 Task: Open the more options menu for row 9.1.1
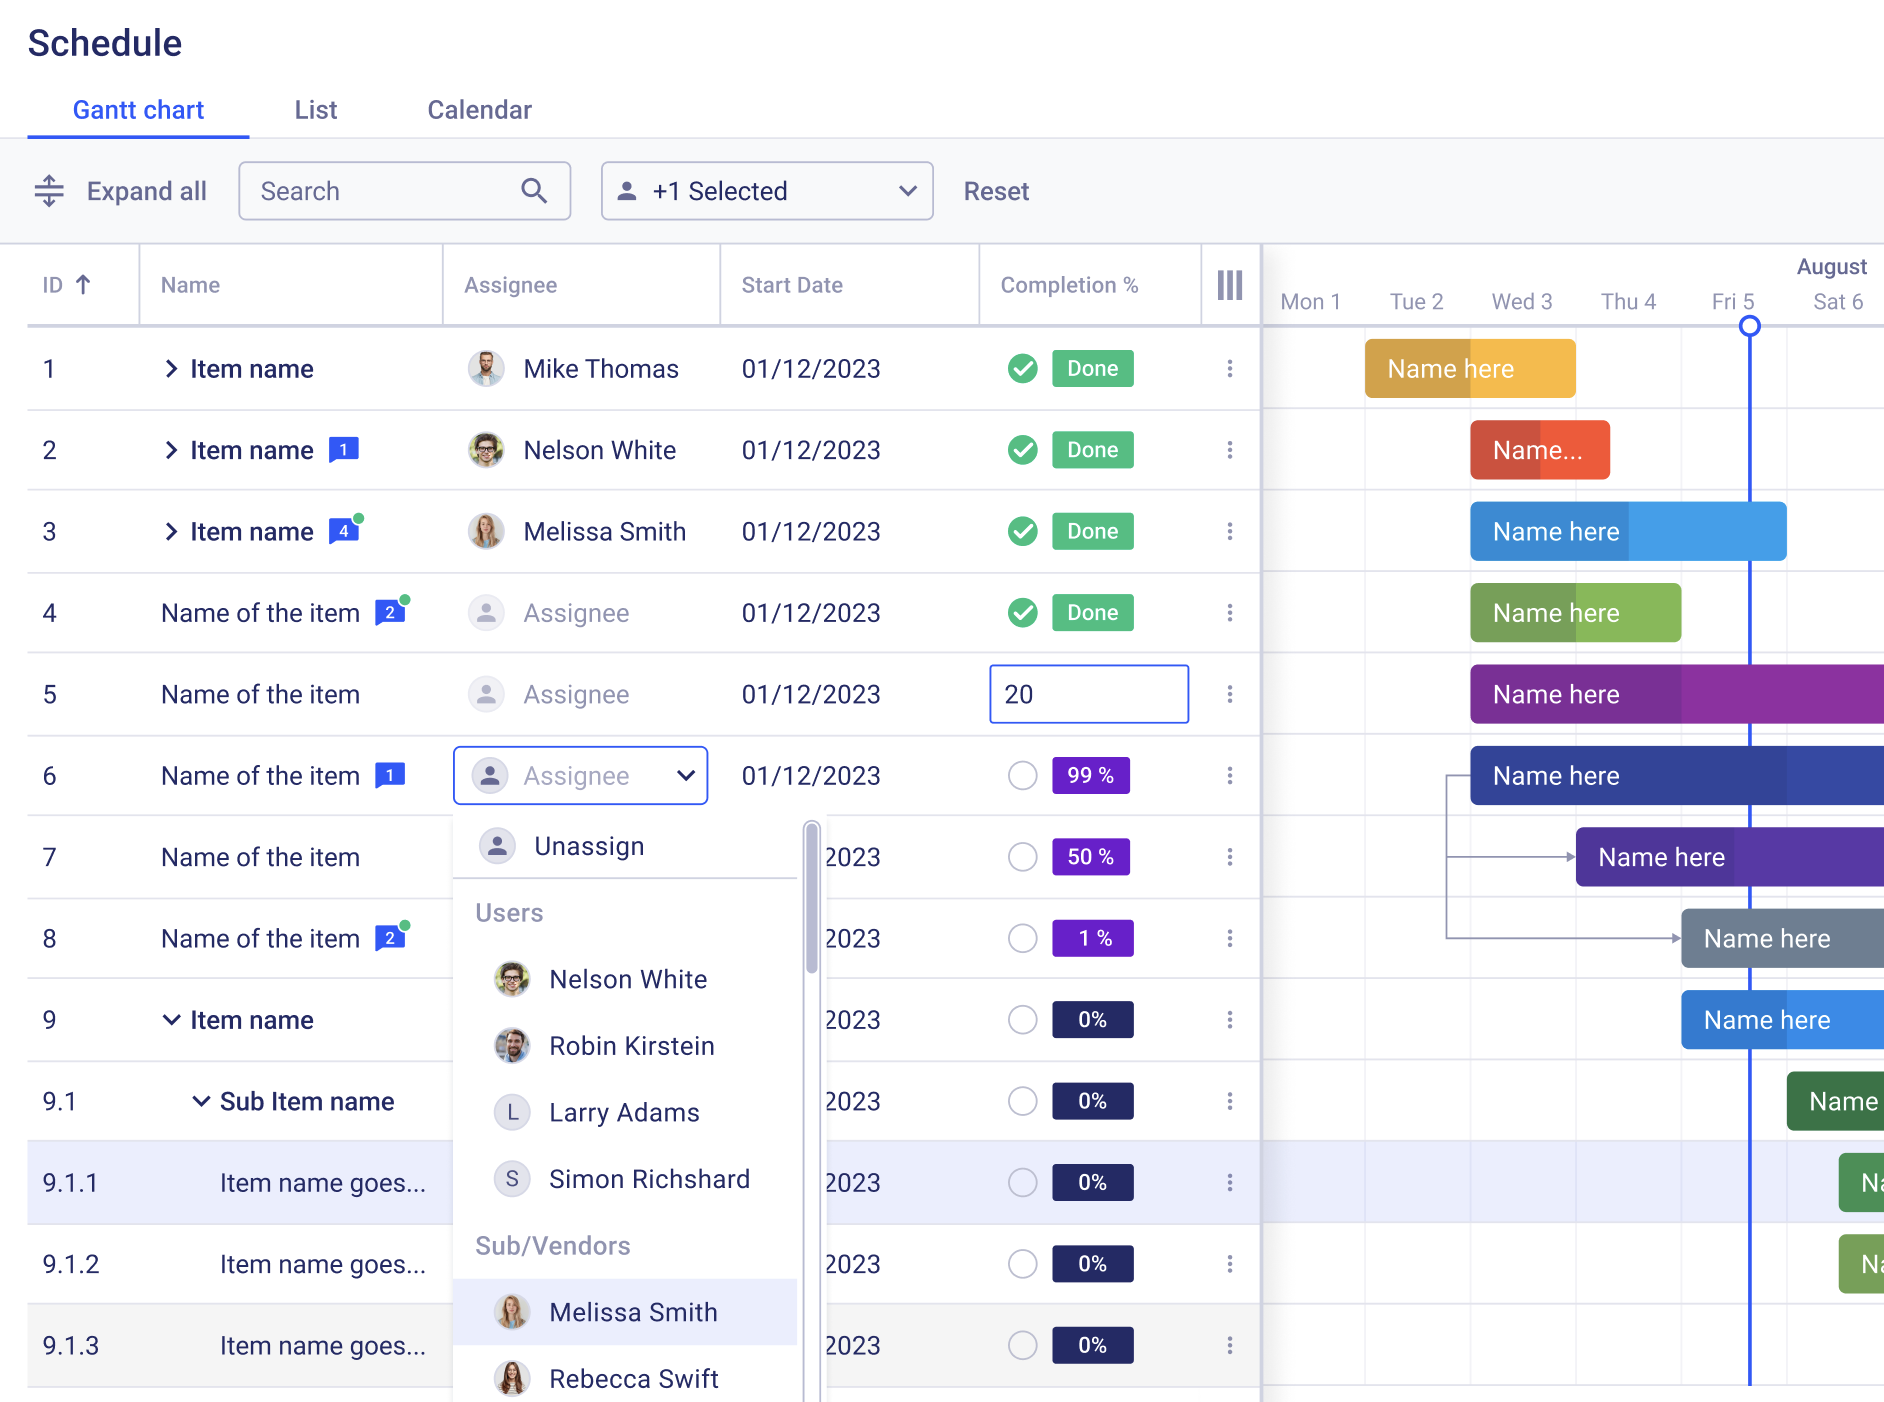1230,1183
